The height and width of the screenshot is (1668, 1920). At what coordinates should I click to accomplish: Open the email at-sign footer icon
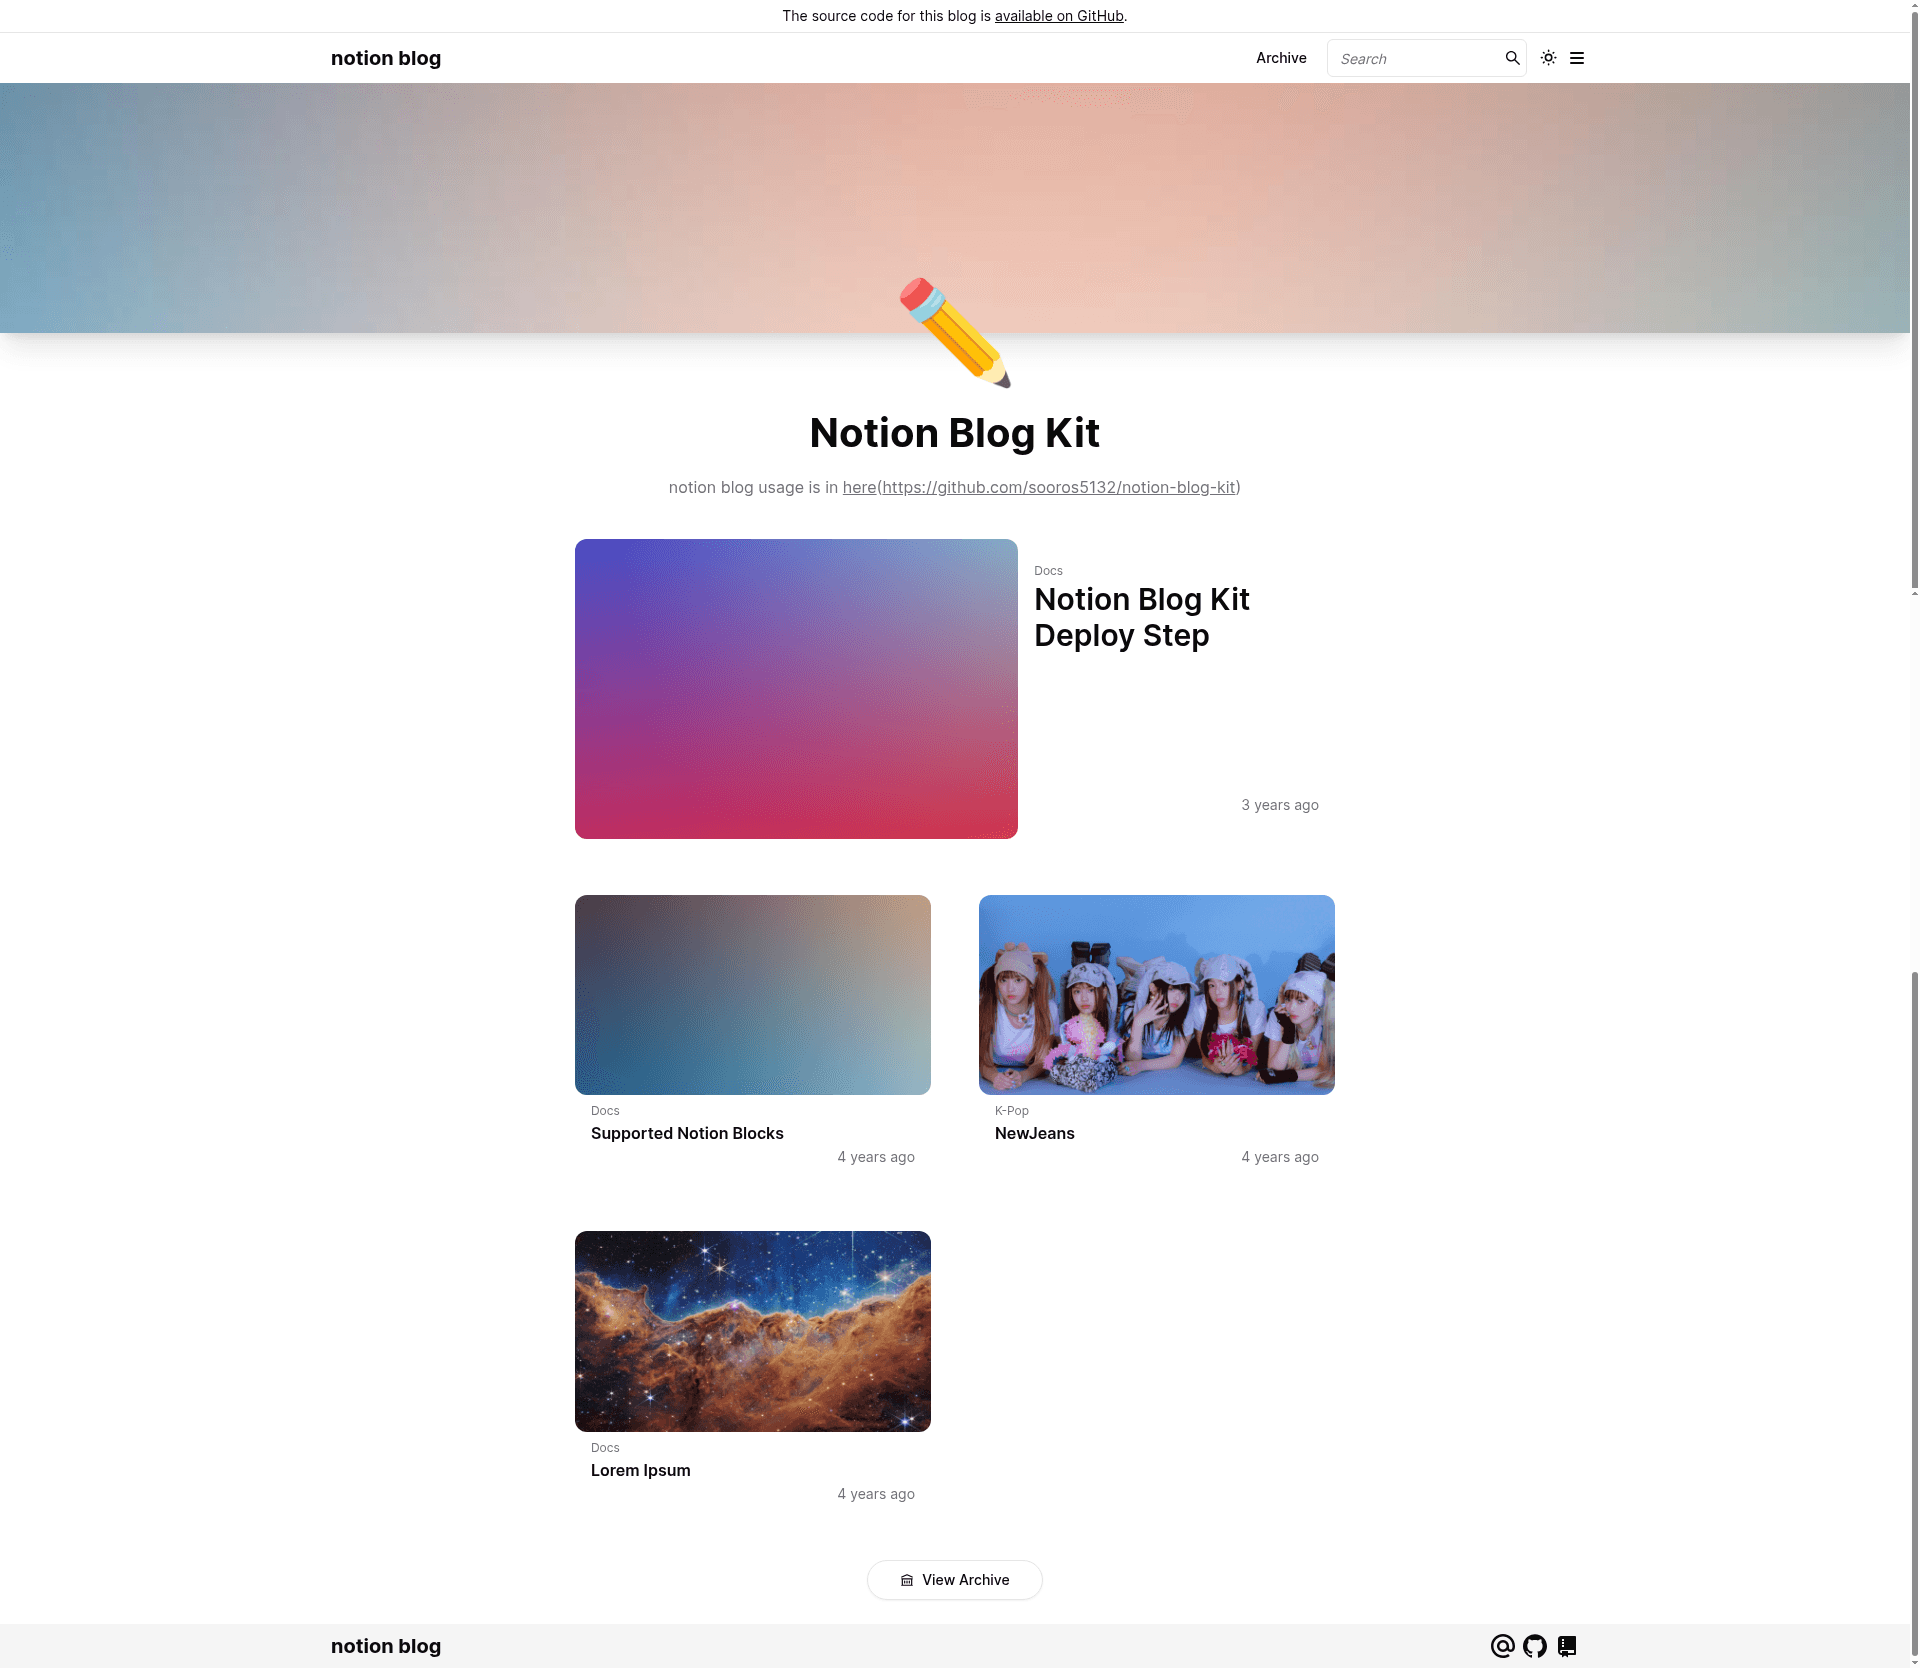pos(1502,1646)
